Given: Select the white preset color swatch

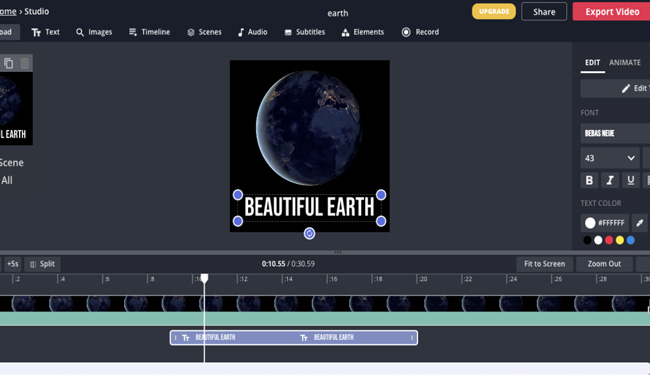Looking at the screenshot, I should (x=598, y=240).
